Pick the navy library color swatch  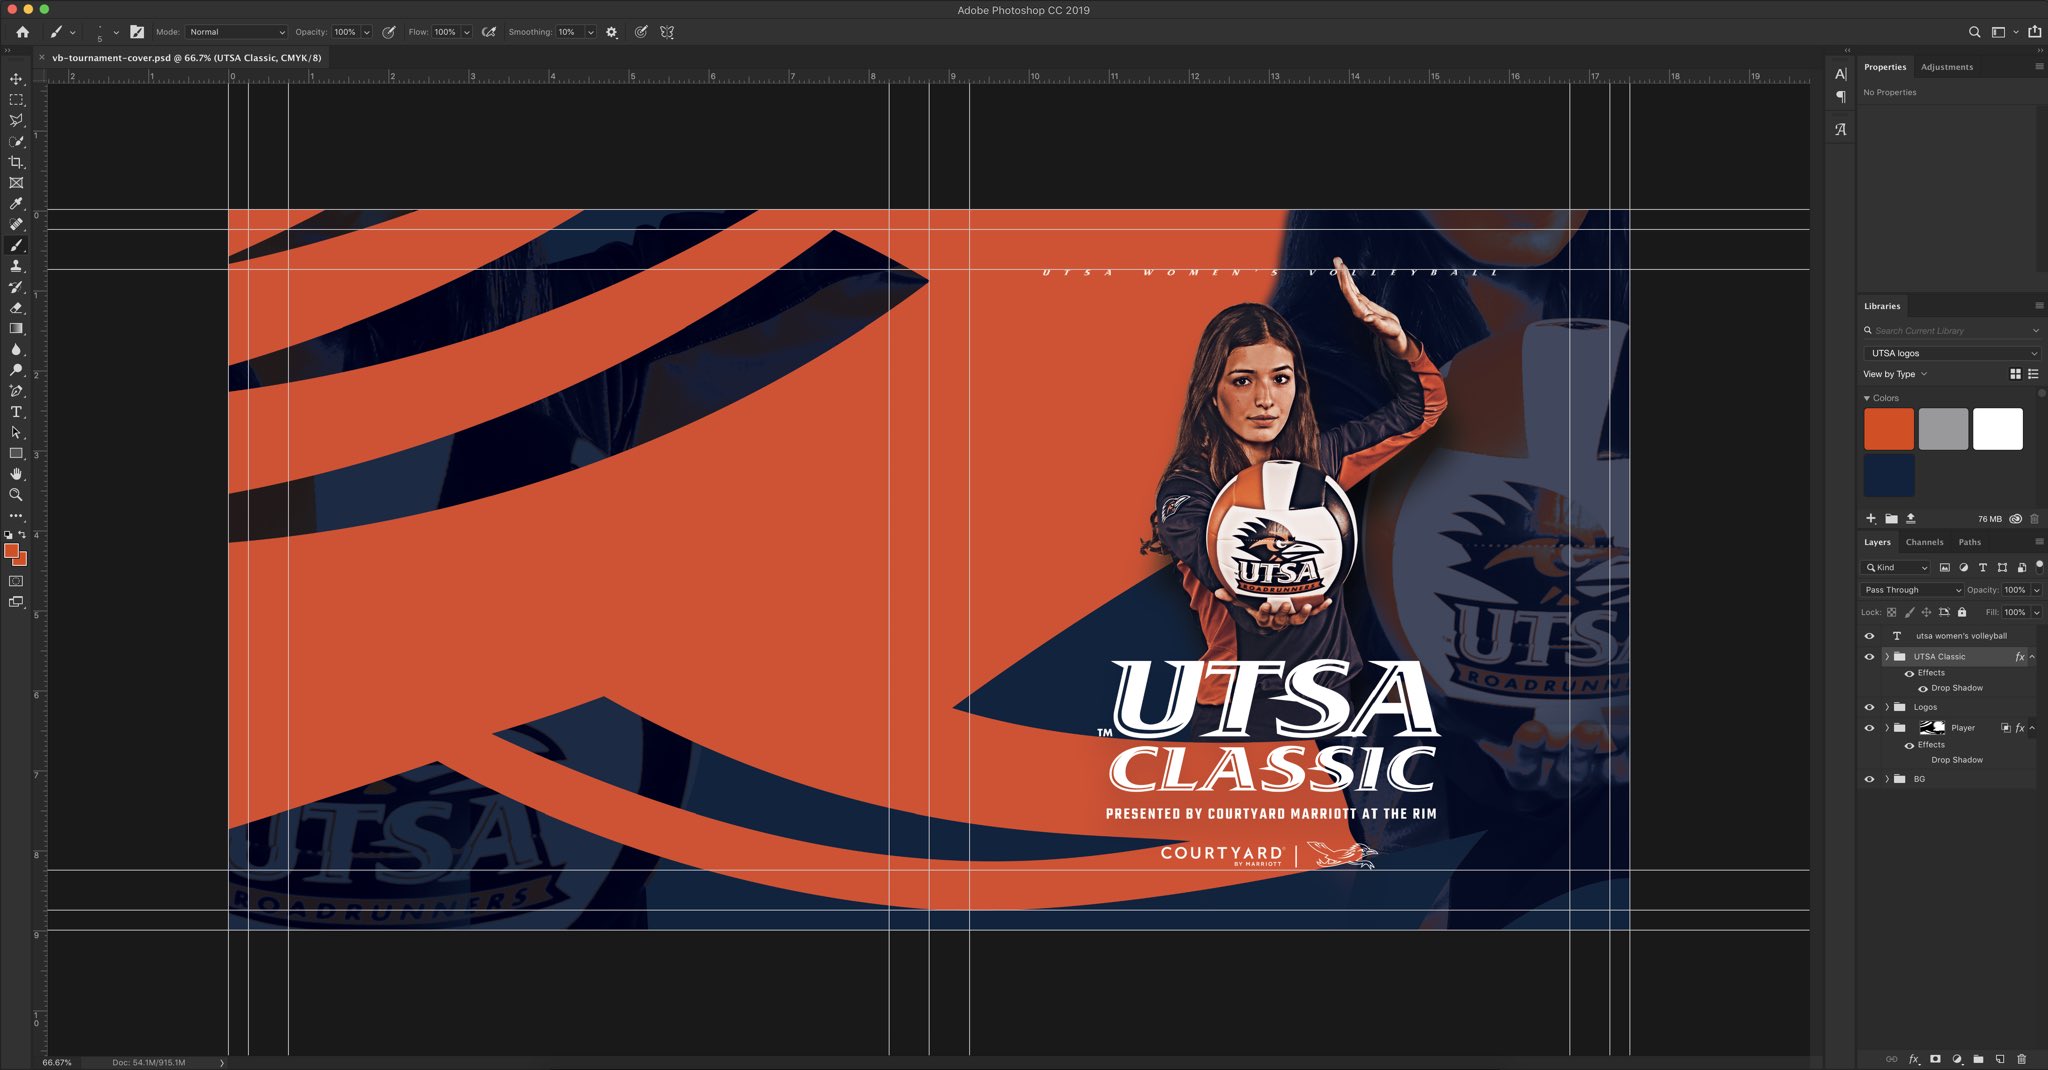tap(1889, 475)
